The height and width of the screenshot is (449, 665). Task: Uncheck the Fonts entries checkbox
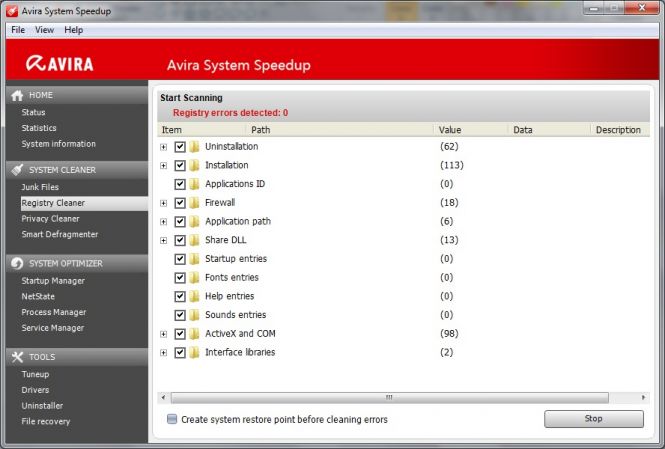click(x=180, y=278)
